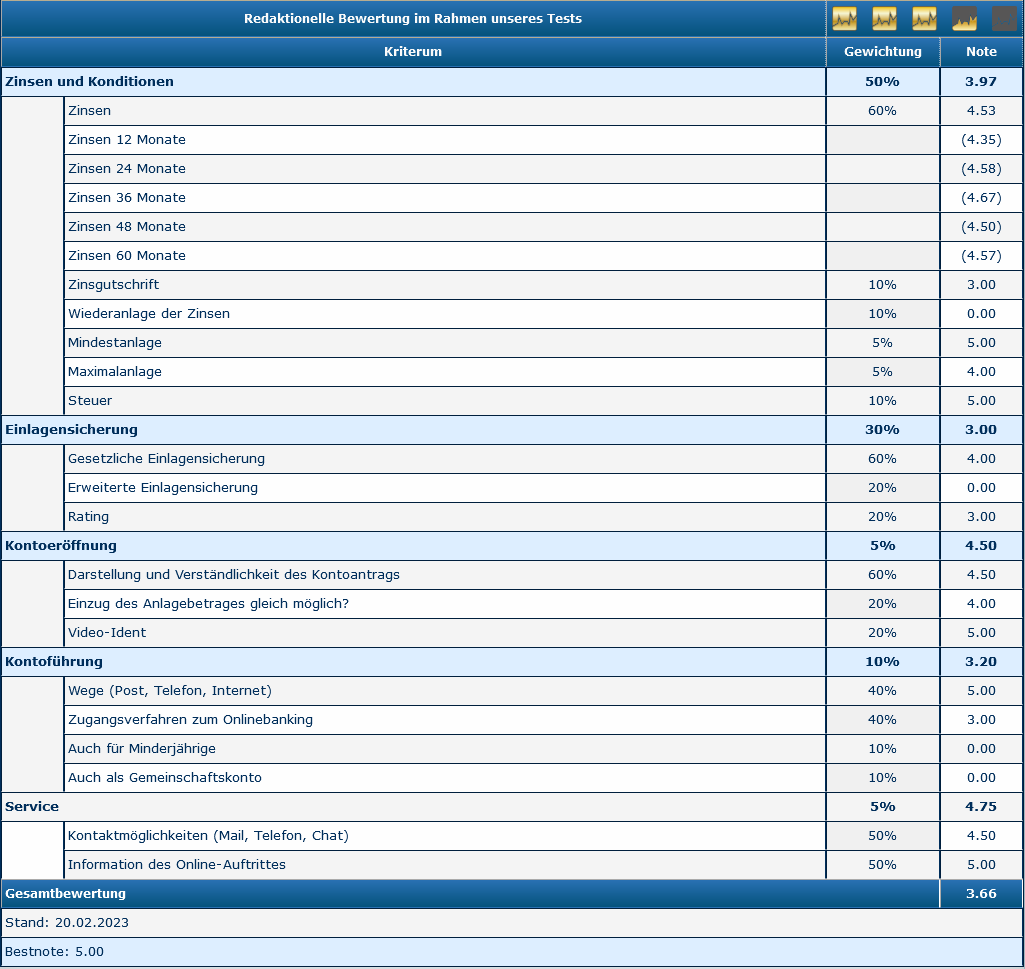The height and width of the screenshot is (969, 1025).
Task: Click the (4.58) note value
Action: pos(981,169)
